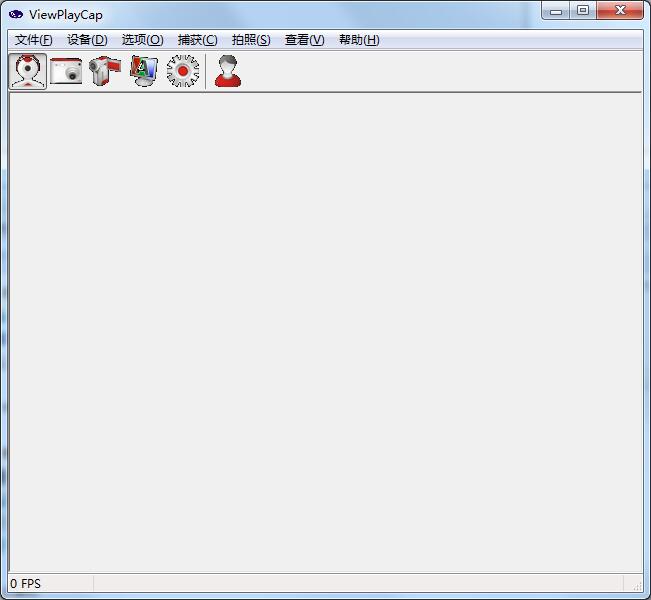This screenshot has height=600, width=651.
Task: Click the 0 FPS status bar text
Action: tap(25, 584)
